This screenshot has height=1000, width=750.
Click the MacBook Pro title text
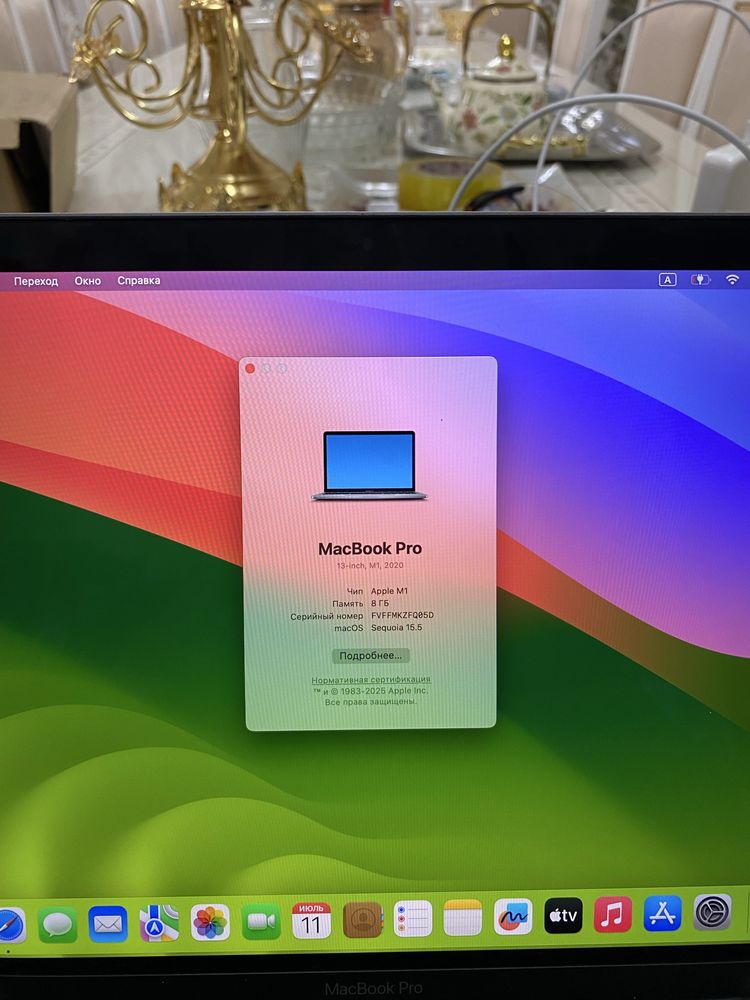[x=370, y=548]
